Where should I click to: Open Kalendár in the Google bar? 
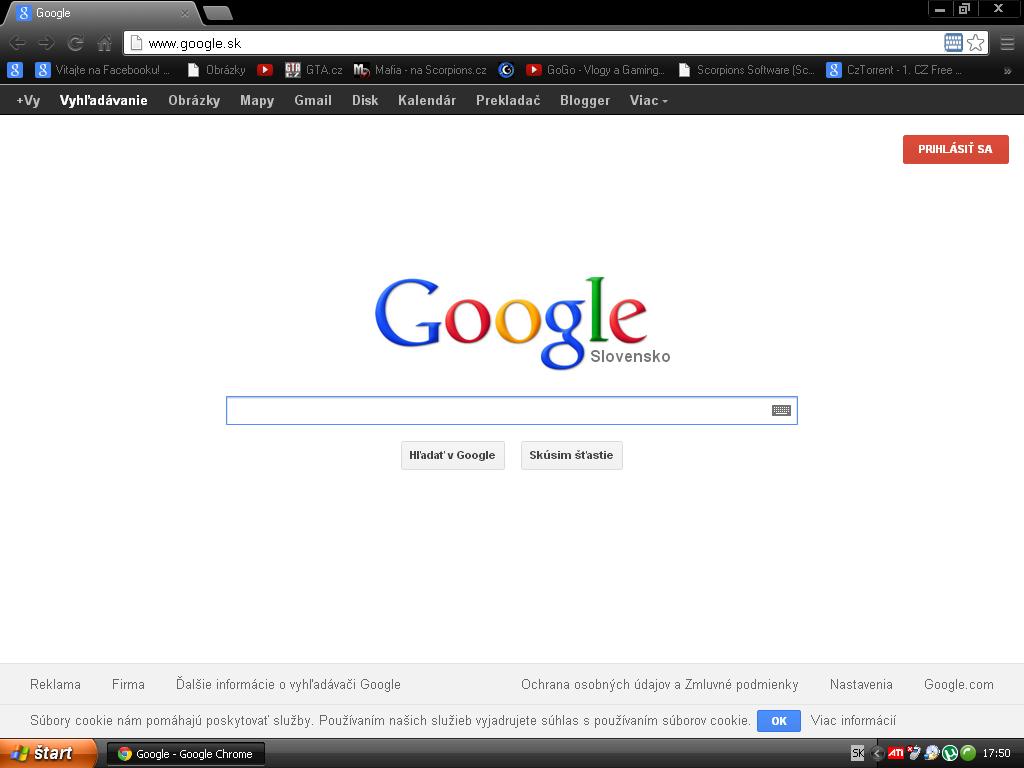427,101
